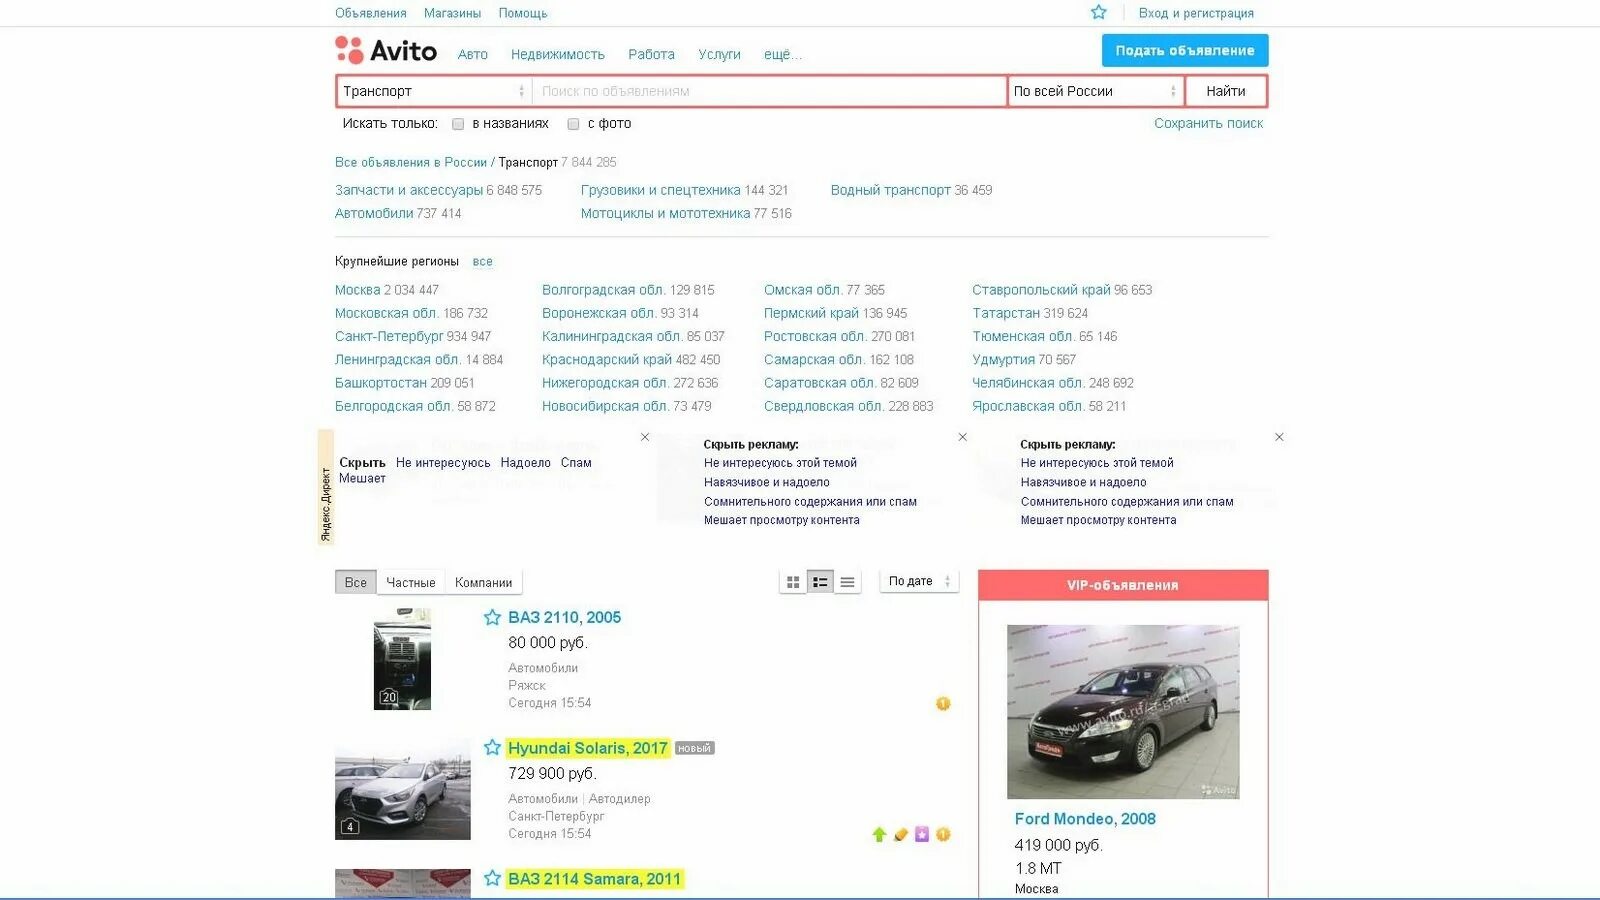Open 'Все объявления в России' breadcrumb
The width and height of the screenshot is (1600, 900).
tap(411, 162)
